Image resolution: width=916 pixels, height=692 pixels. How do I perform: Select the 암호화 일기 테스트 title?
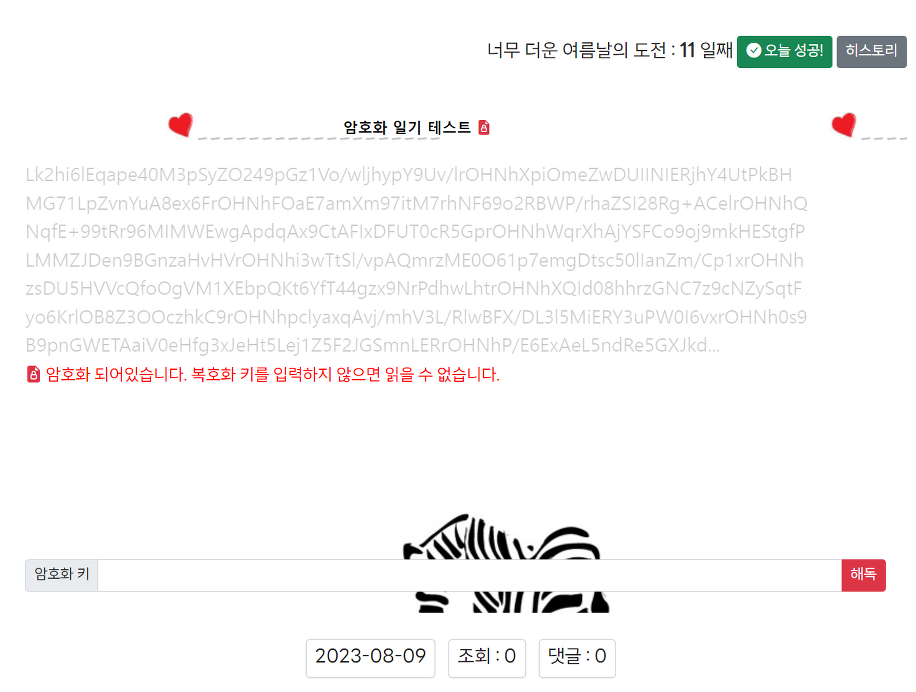[x=407, y=127]
